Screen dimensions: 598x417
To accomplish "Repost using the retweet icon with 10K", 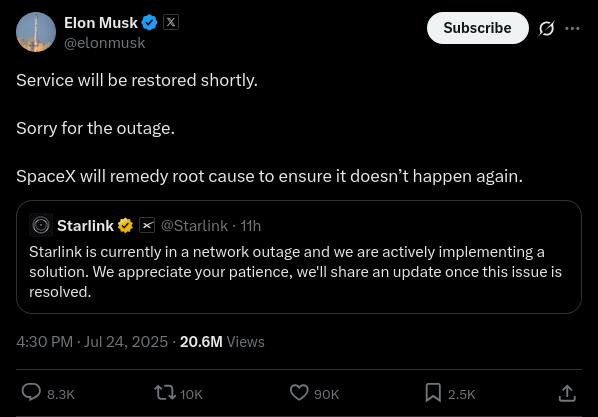I will tap(178, 393).
